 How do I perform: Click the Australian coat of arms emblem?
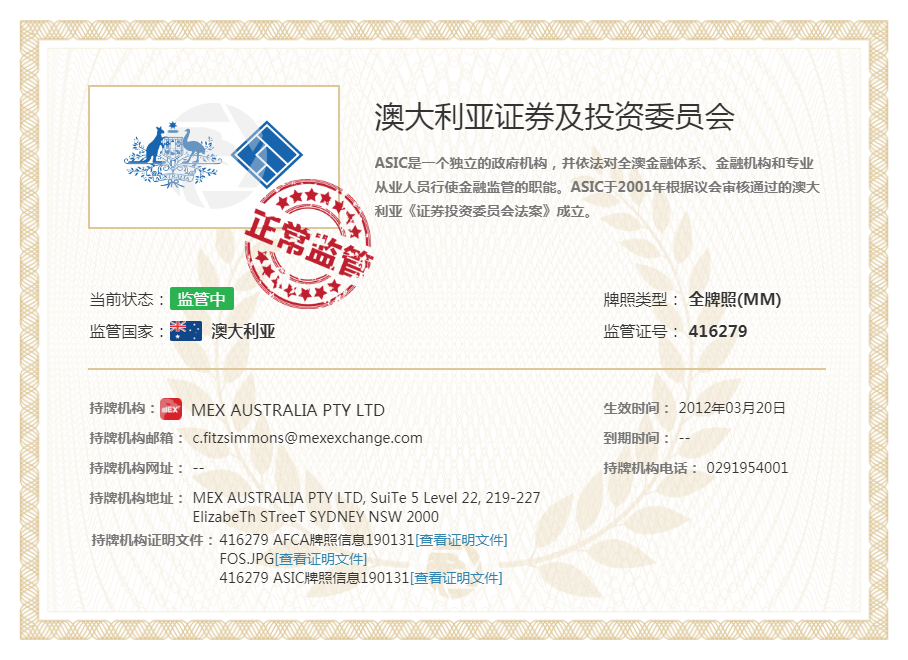[170, 155]
